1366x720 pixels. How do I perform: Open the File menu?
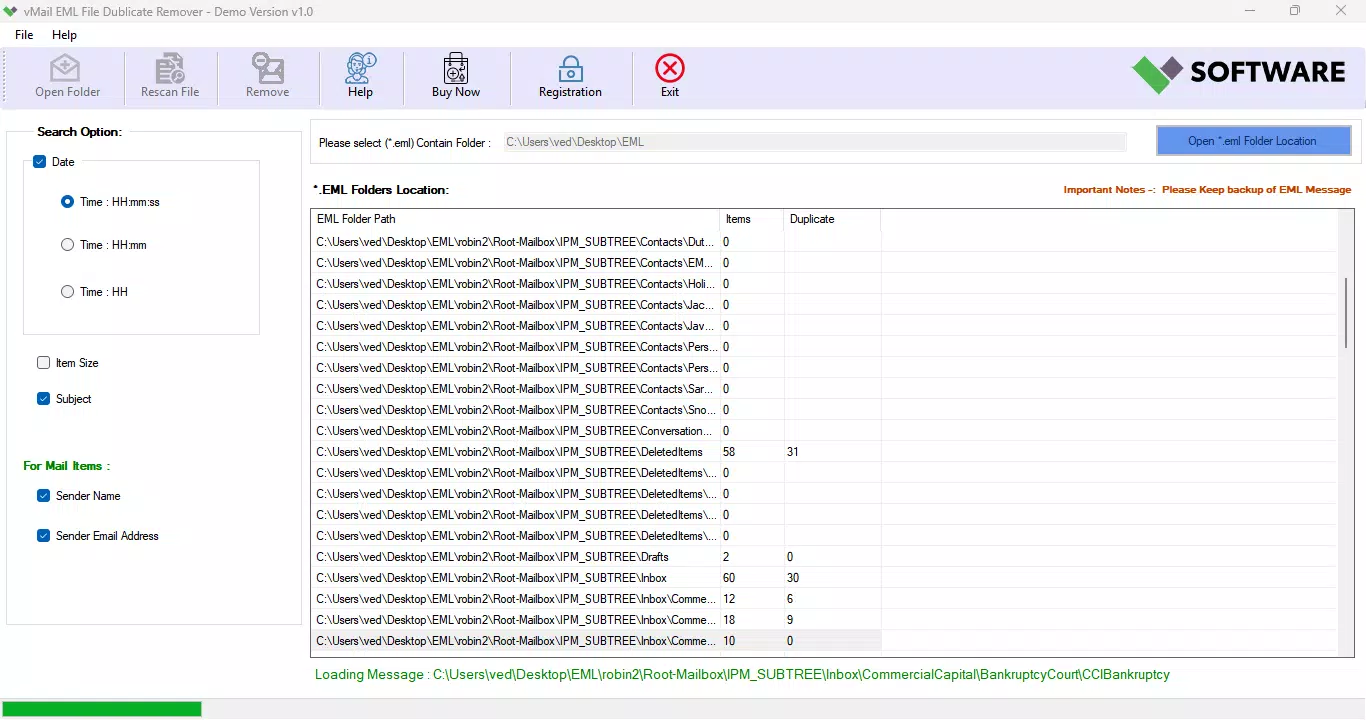(x=24, y=35)
